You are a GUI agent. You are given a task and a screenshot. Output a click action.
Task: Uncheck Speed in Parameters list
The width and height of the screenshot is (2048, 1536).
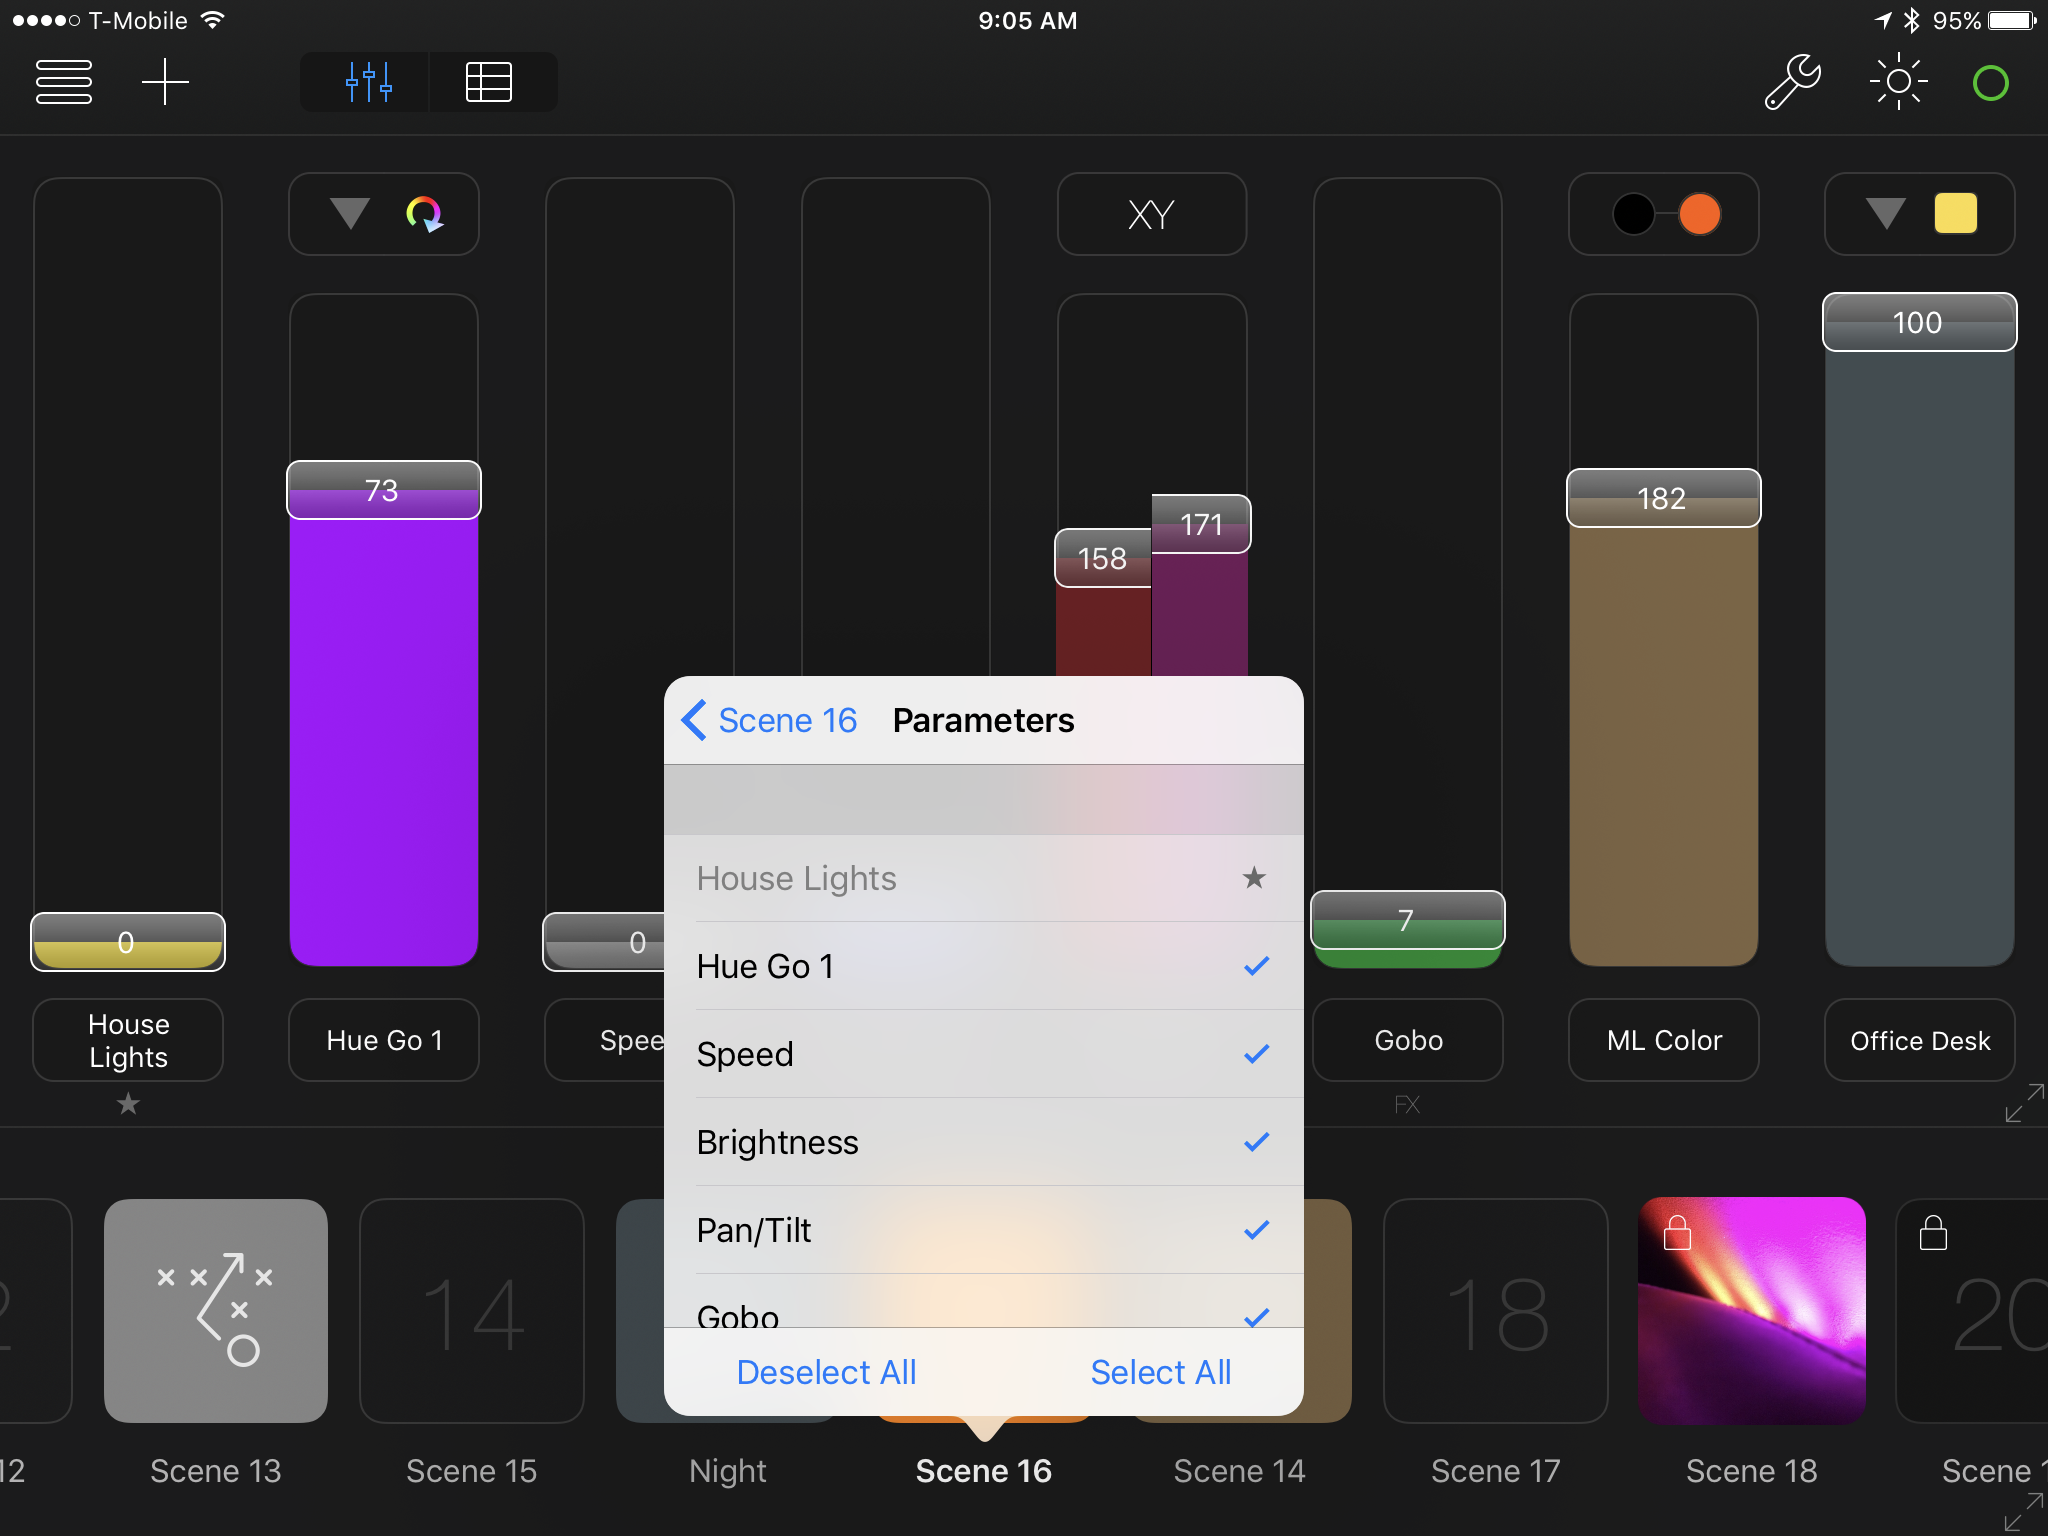[x=983, y=1054]
